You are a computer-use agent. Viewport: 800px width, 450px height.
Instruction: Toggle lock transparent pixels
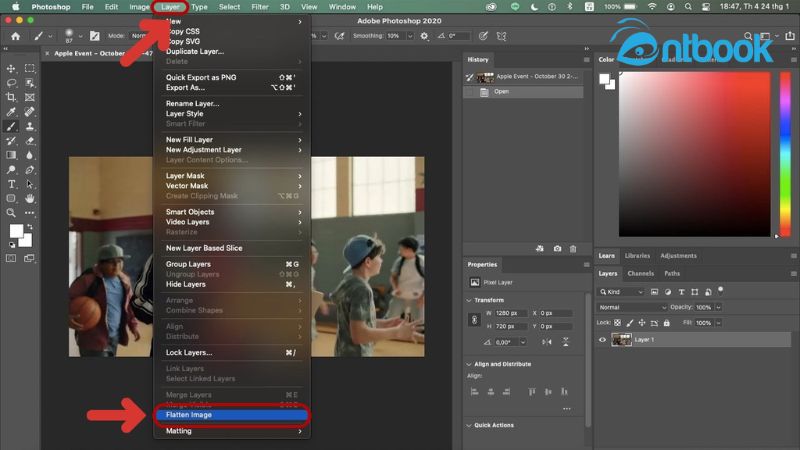(x=617, y=323)
